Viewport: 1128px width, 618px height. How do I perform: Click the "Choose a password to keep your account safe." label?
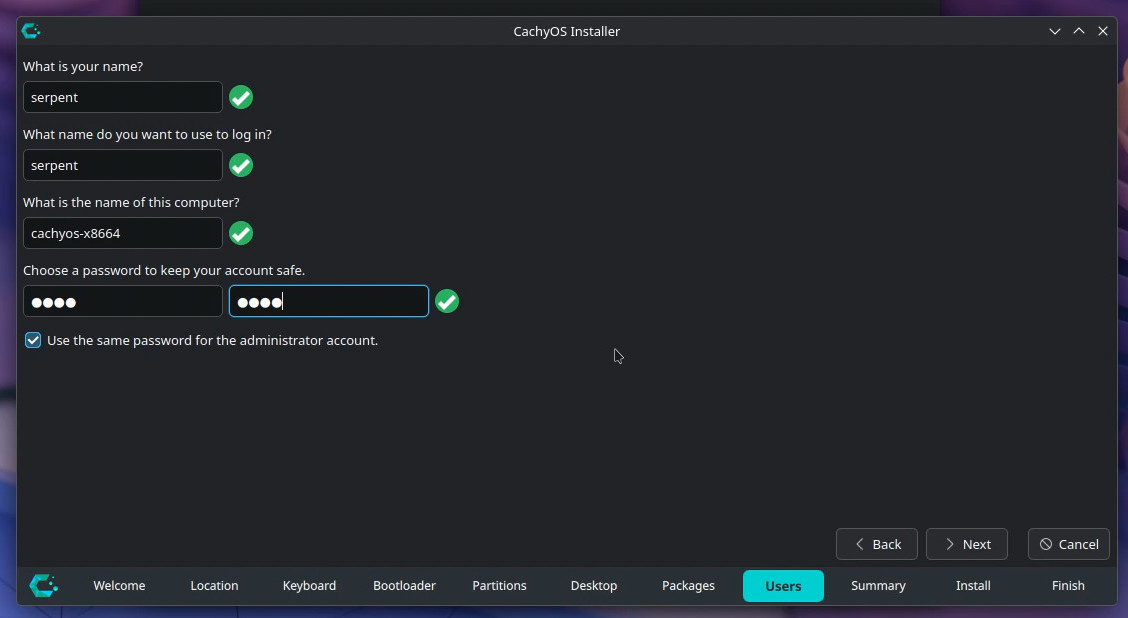164,271
